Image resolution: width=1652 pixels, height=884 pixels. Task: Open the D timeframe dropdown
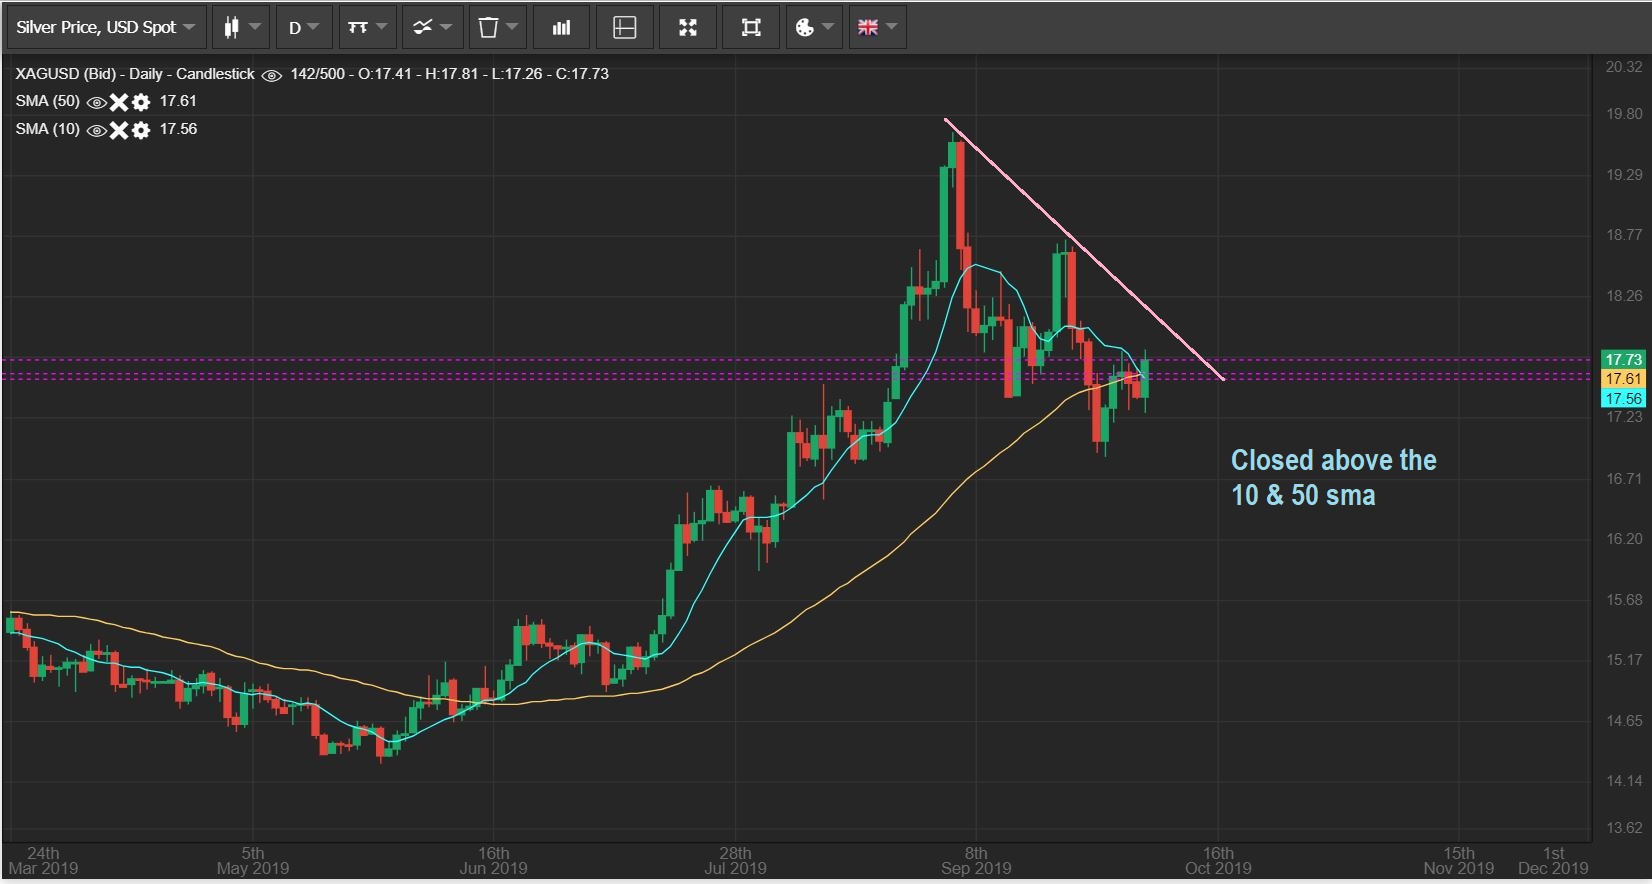click(303, 27)
